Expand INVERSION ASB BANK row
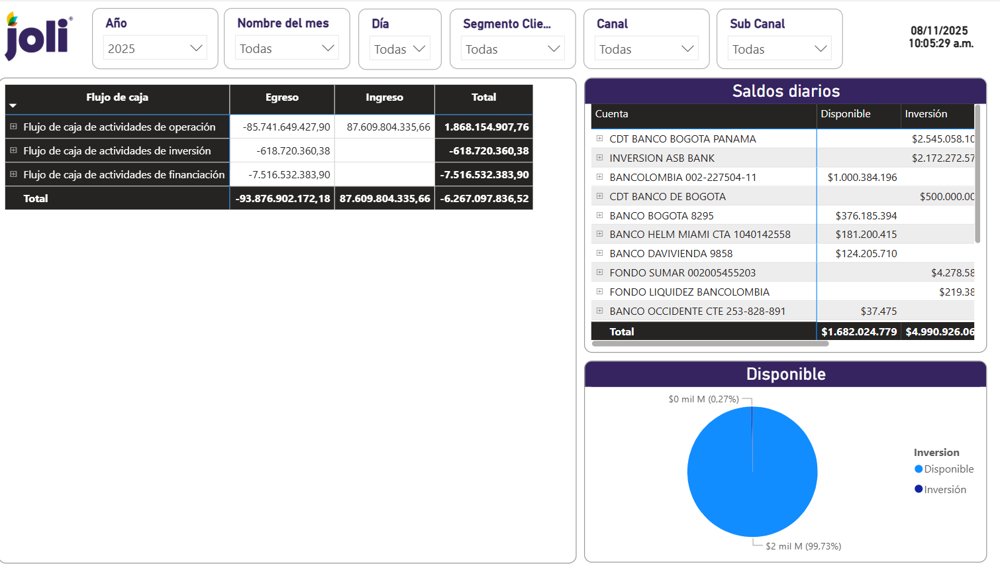 tap(600, 158)
